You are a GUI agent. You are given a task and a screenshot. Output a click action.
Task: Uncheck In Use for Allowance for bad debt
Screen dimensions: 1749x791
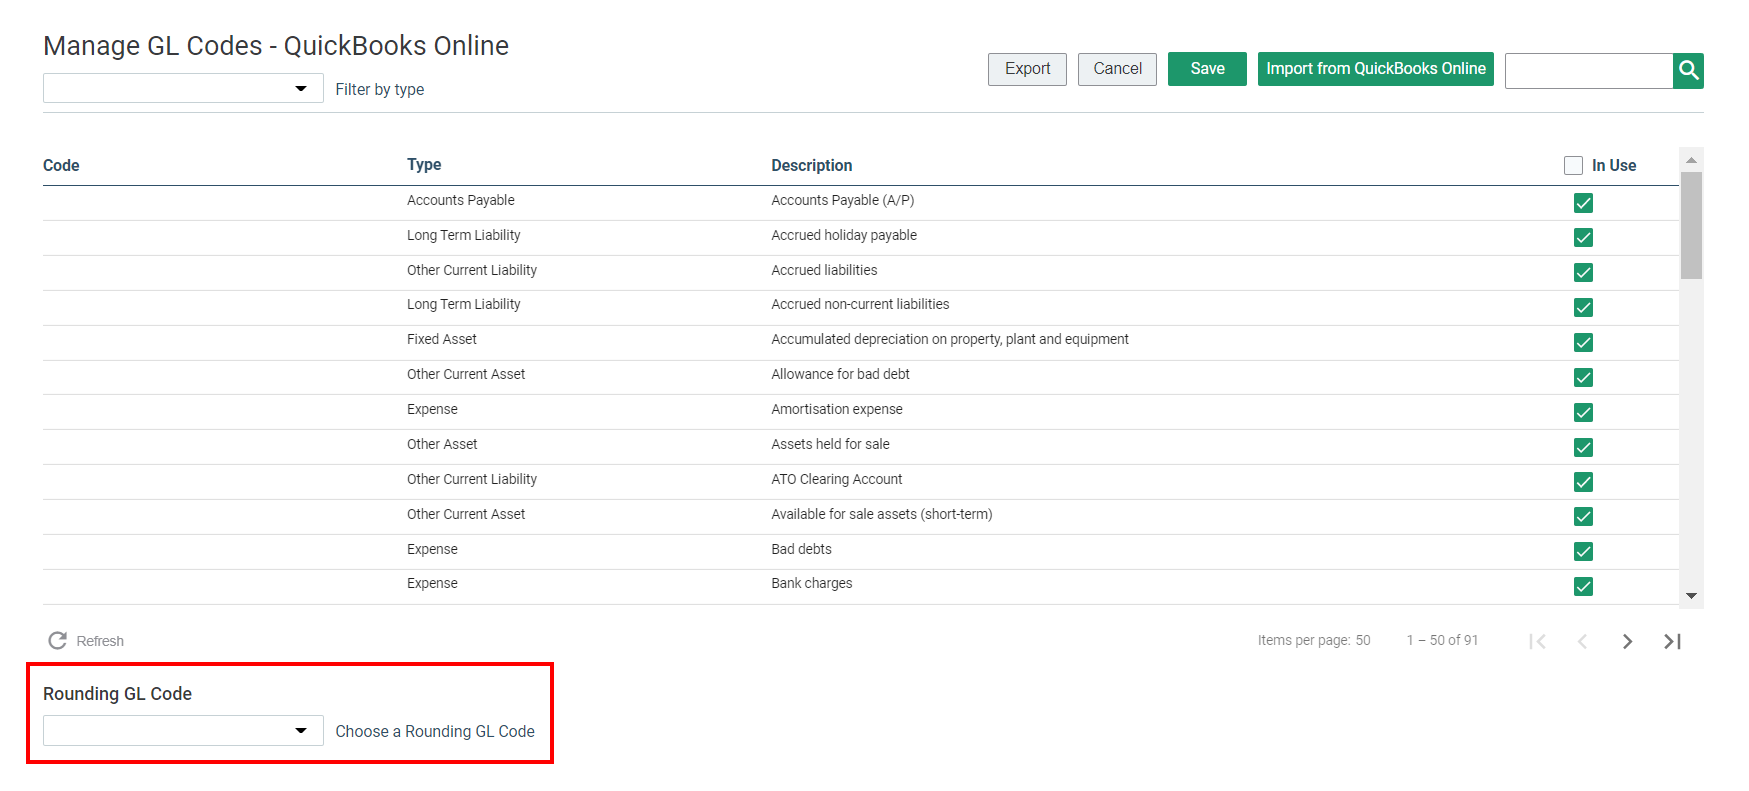coord(1583,377)
